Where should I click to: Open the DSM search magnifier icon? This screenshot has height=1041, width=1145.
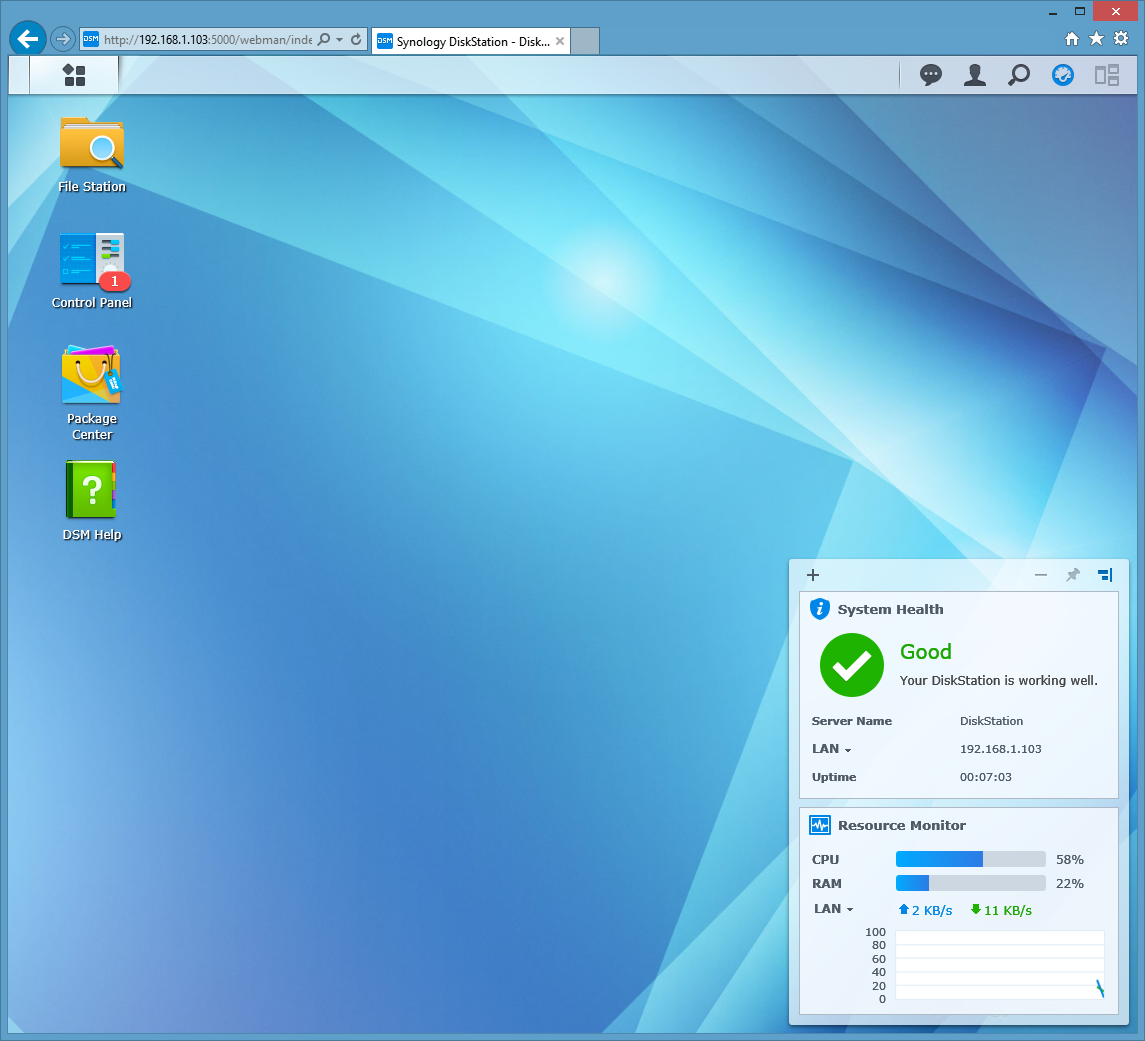tap(1019, 75)
